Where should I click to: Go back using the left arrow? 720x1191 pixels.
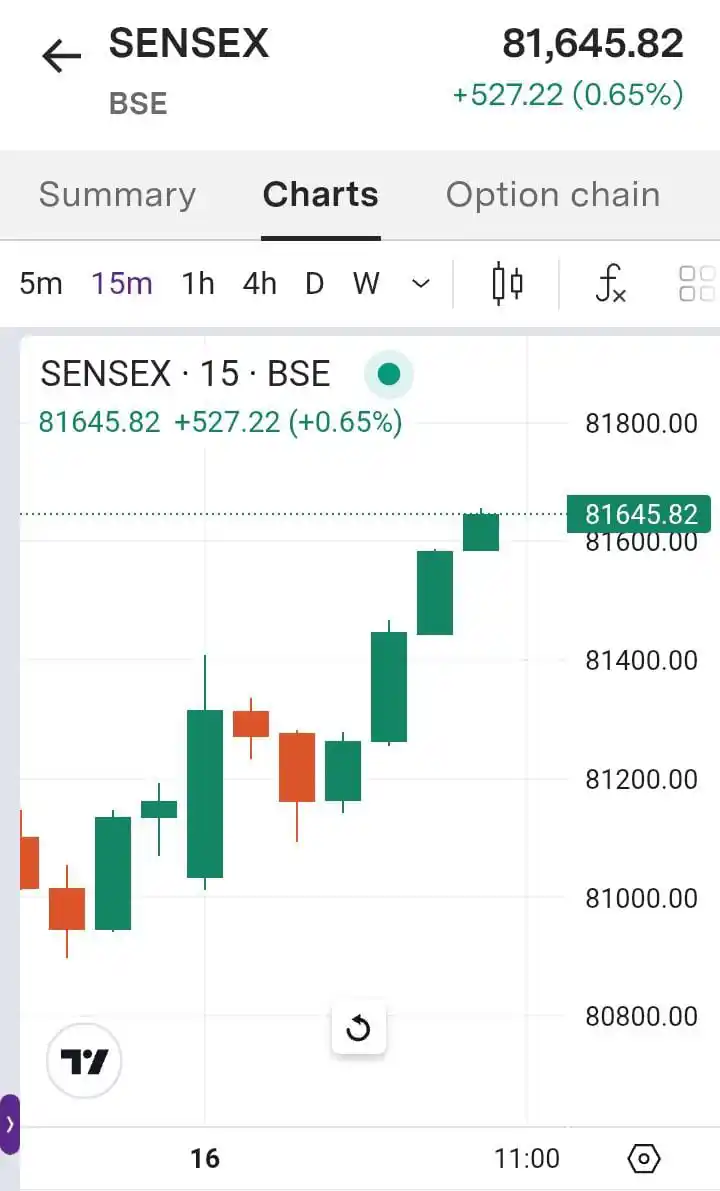point(62,57)
